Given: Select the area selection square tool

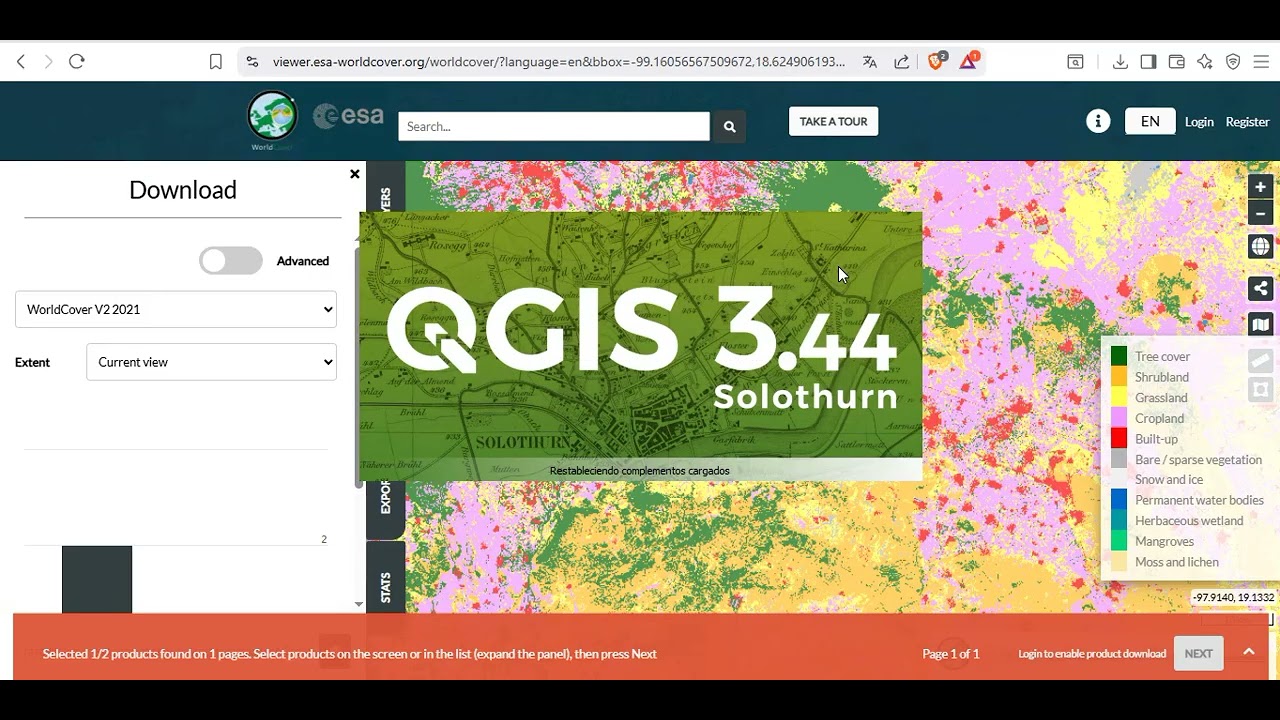Looking at the screenshot, I should pyautogui.click(x=1261, y=390).
